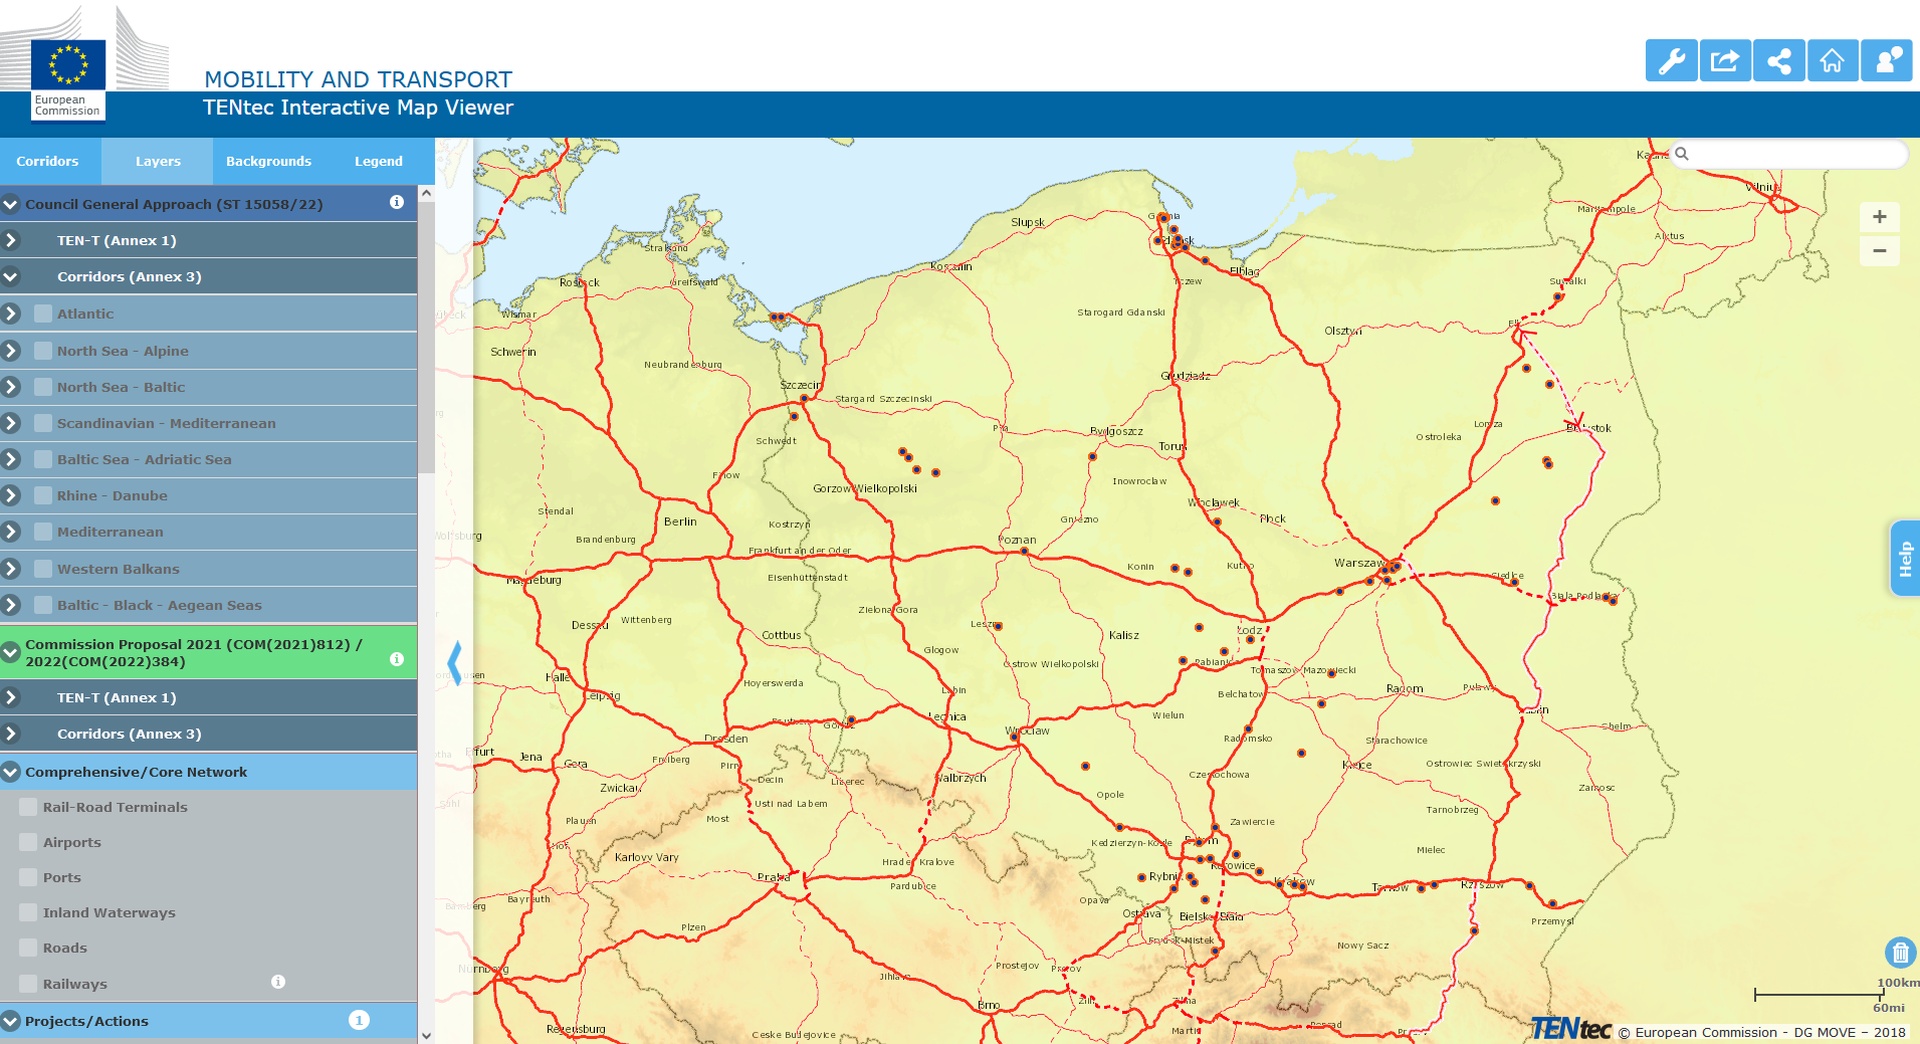
Task: Click the Berlin label on map
Action: (680, 521)
